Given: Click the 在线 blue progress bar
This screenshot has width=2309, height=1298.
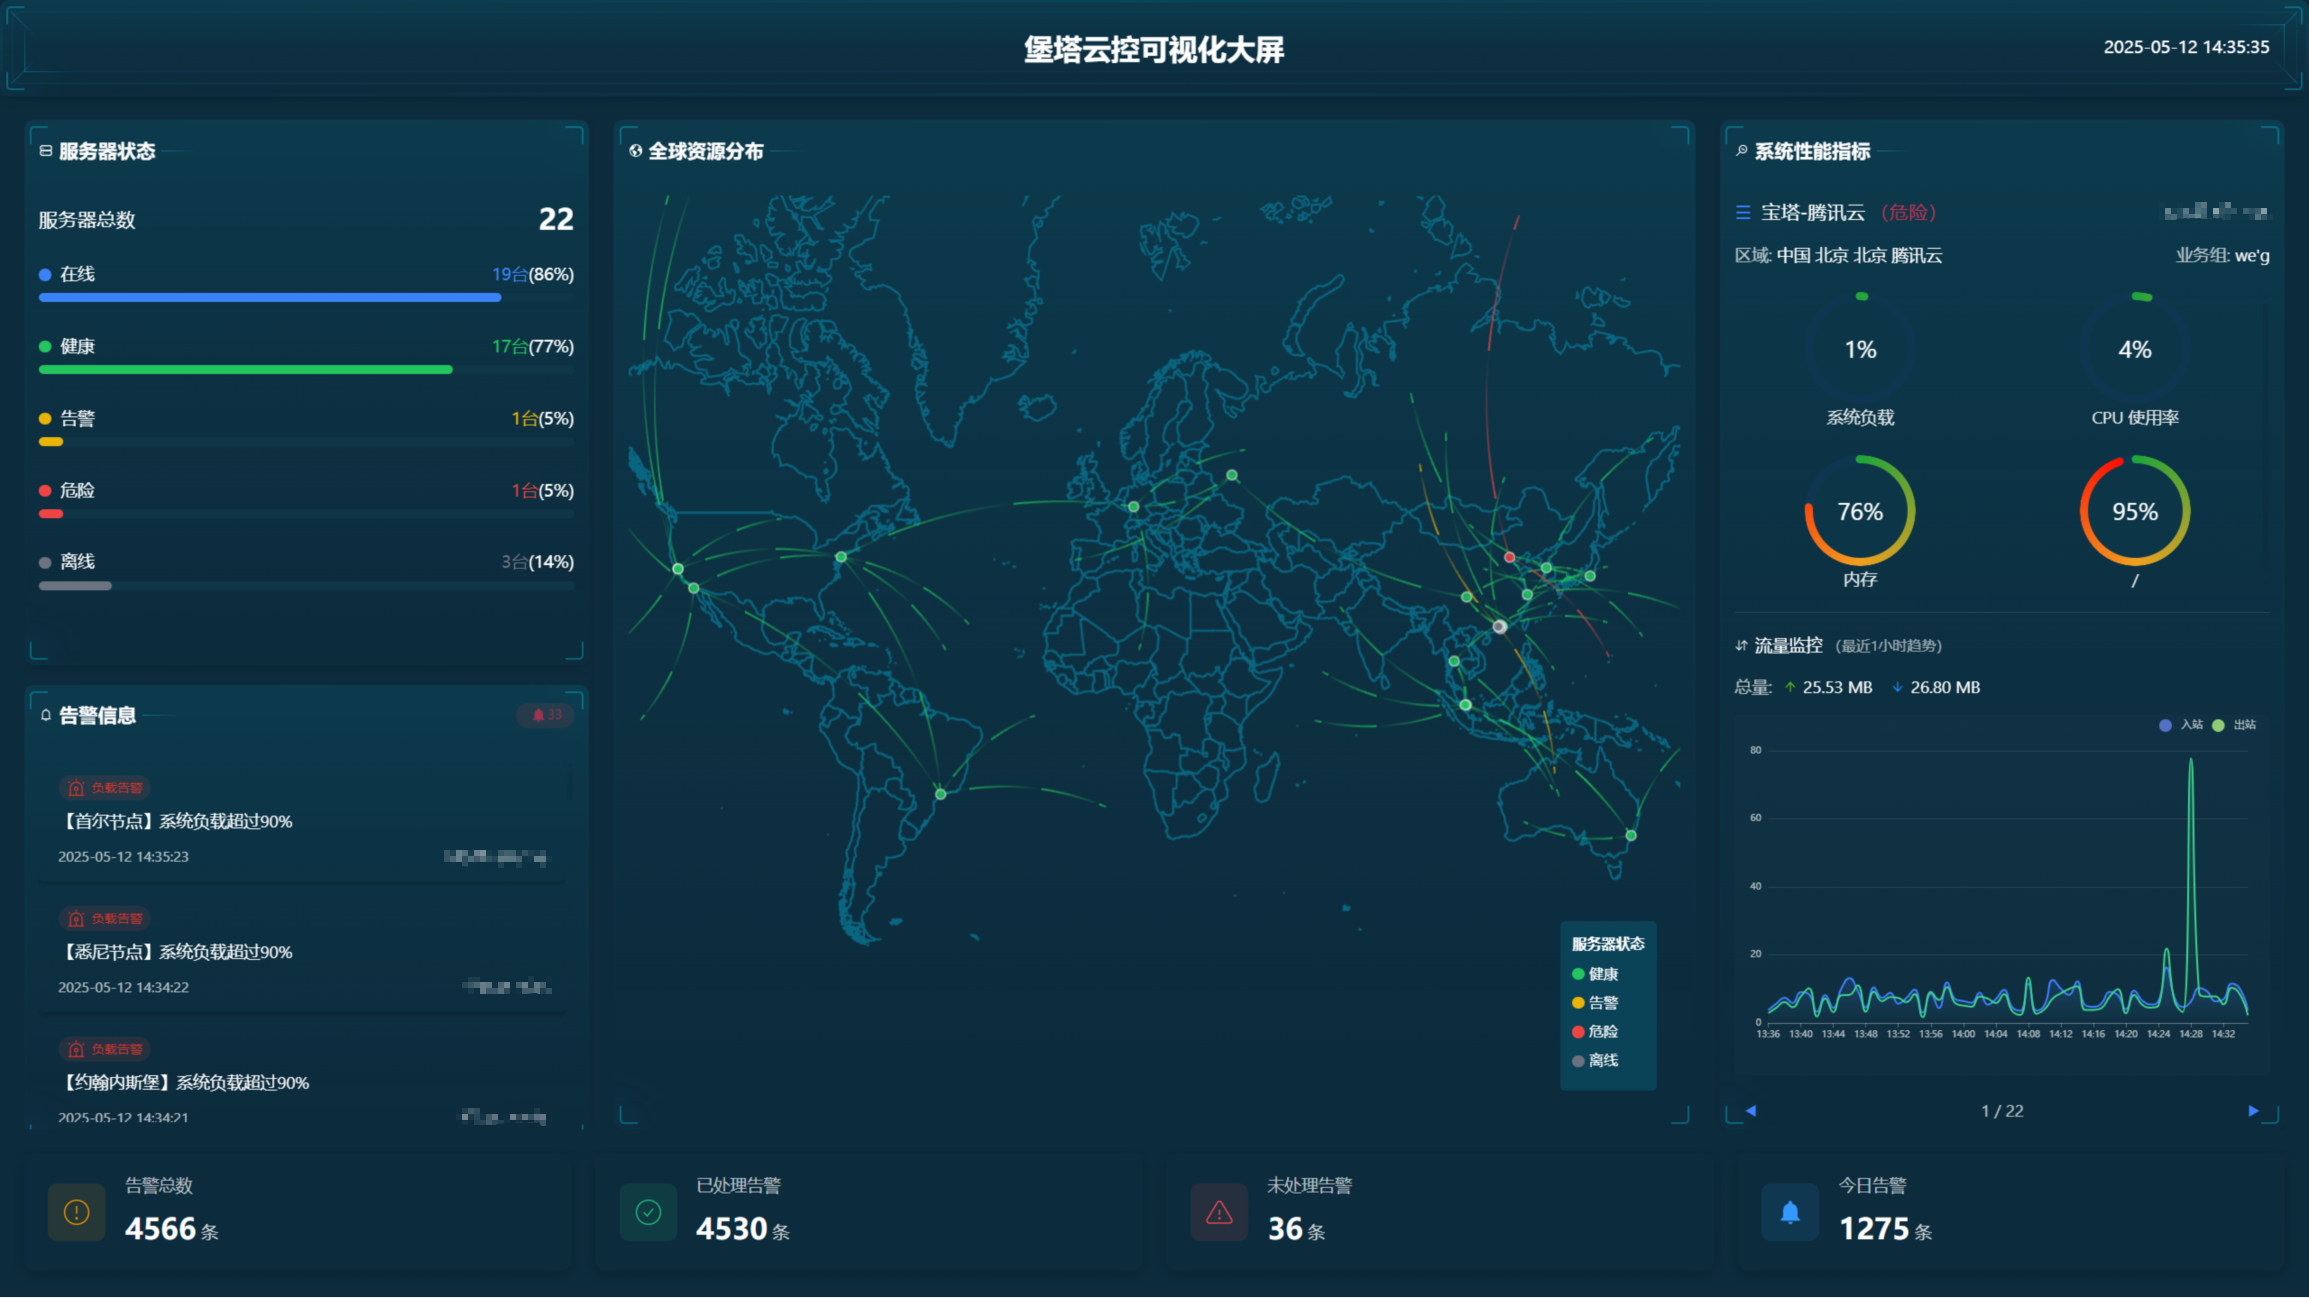Looking at the screenshot, I should pyautogui.click(x=270, y=298).
